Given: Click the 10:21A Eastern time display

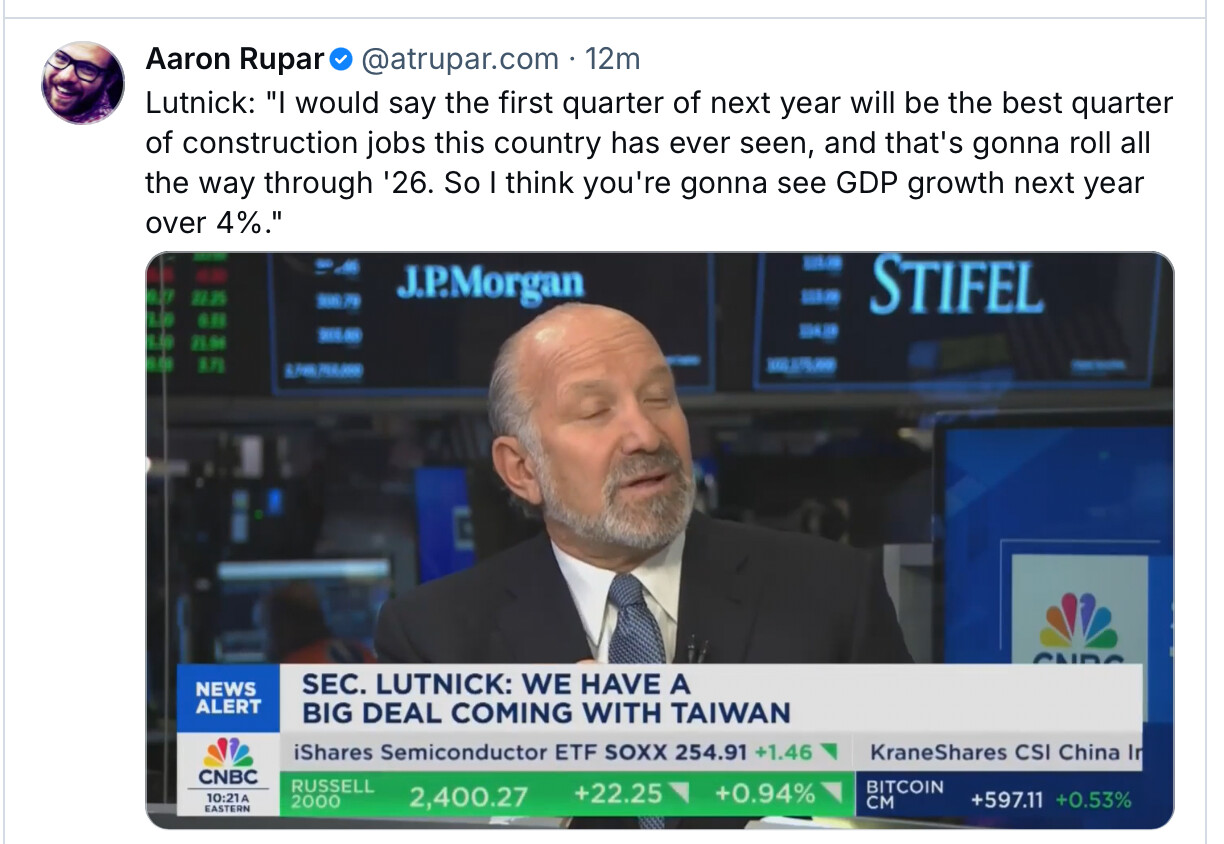Looking at the screenshot, I should [228, 801].
